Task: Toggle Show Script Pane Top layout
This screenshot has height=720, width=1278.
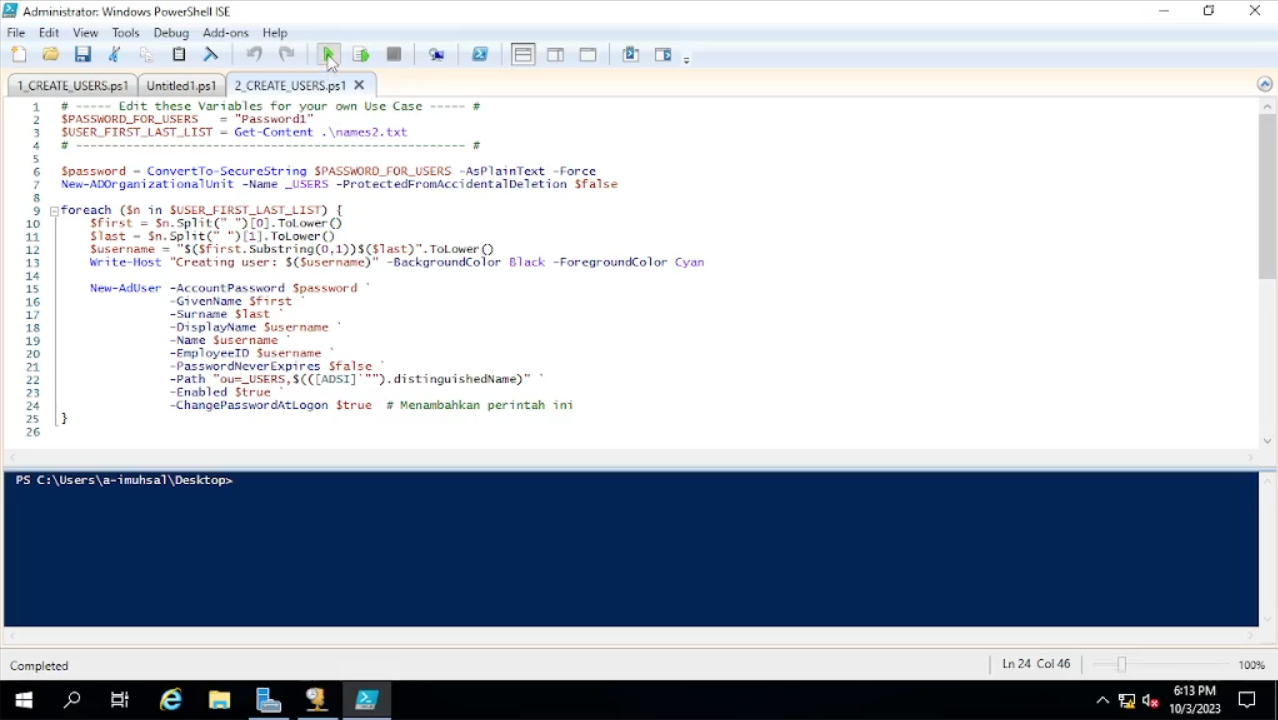Action: (523, 55)
